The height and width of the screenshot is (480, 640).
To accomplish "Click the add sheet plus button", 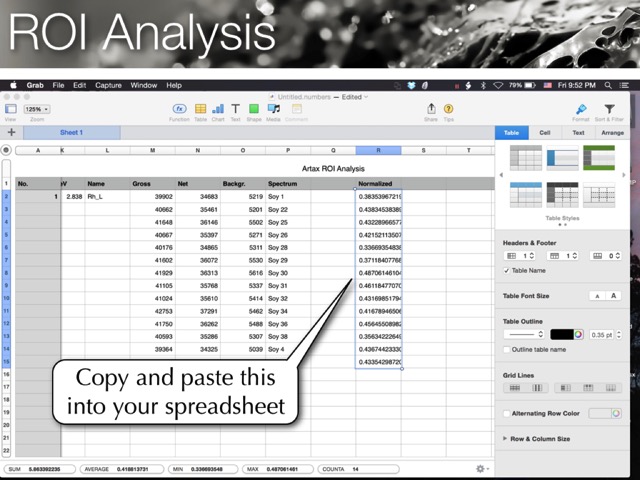I will [x=11, y=132].
